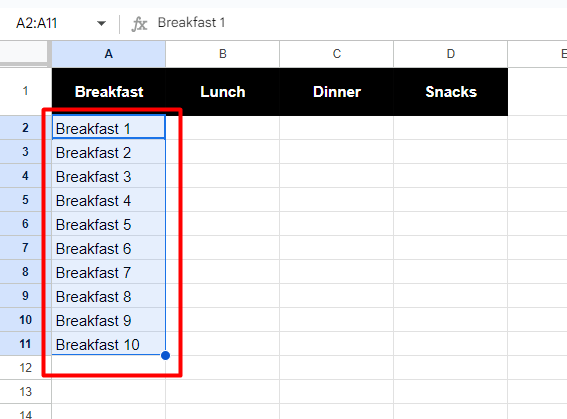Click cell containing Breakfast 5
The image size is (567, 419).
click(108, 224)
